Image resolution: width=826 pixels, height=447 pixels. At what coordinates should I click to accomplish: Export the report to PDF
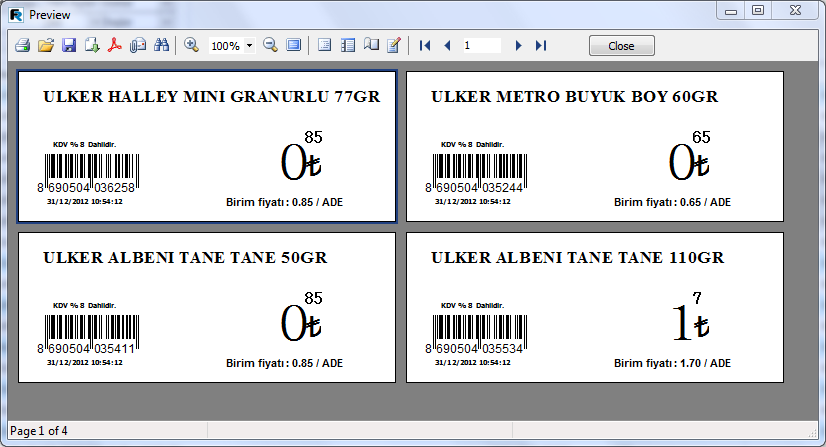click(x=115, y=45)
